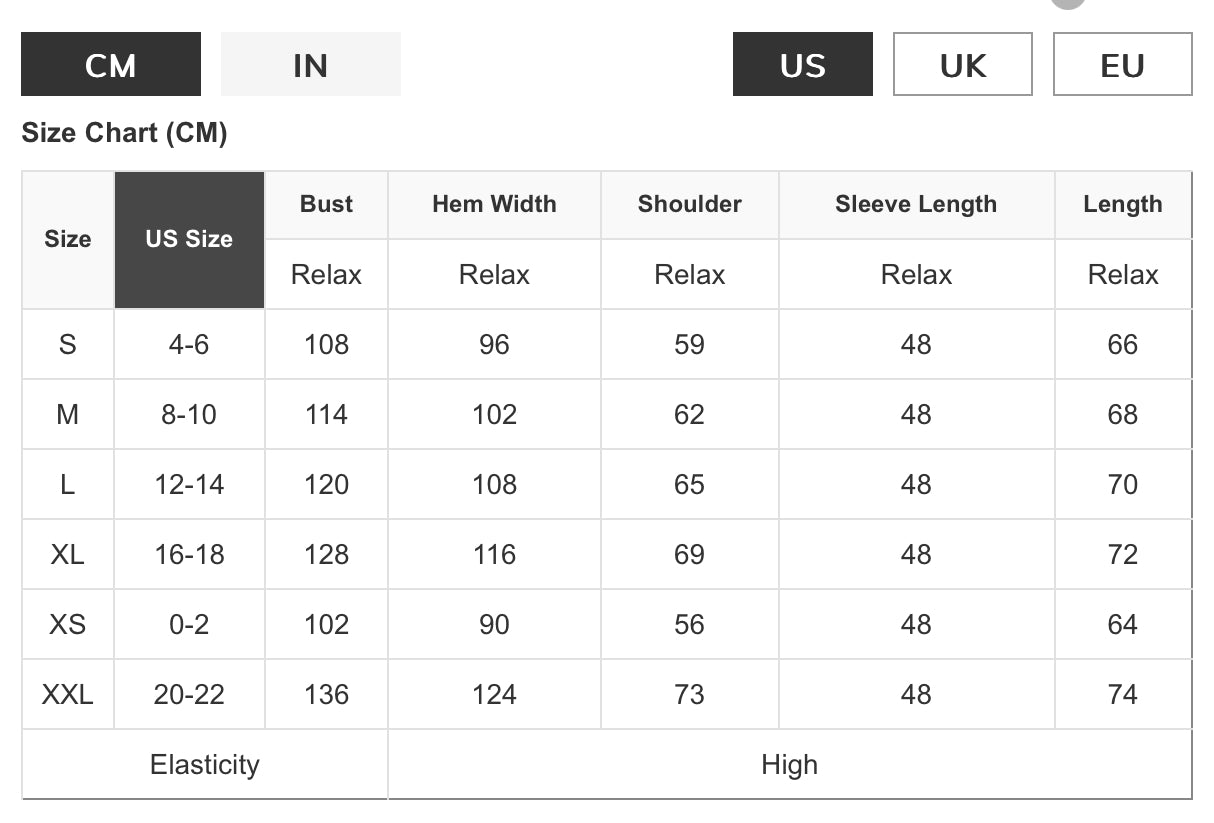Switch measurements to CM units

pos(111,64)
